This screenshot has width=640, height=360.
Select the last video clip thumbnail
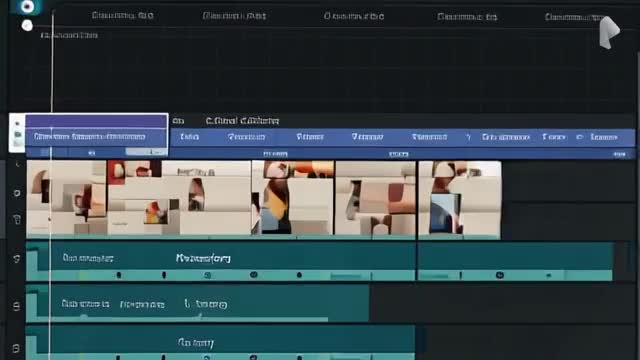(460, 198)
